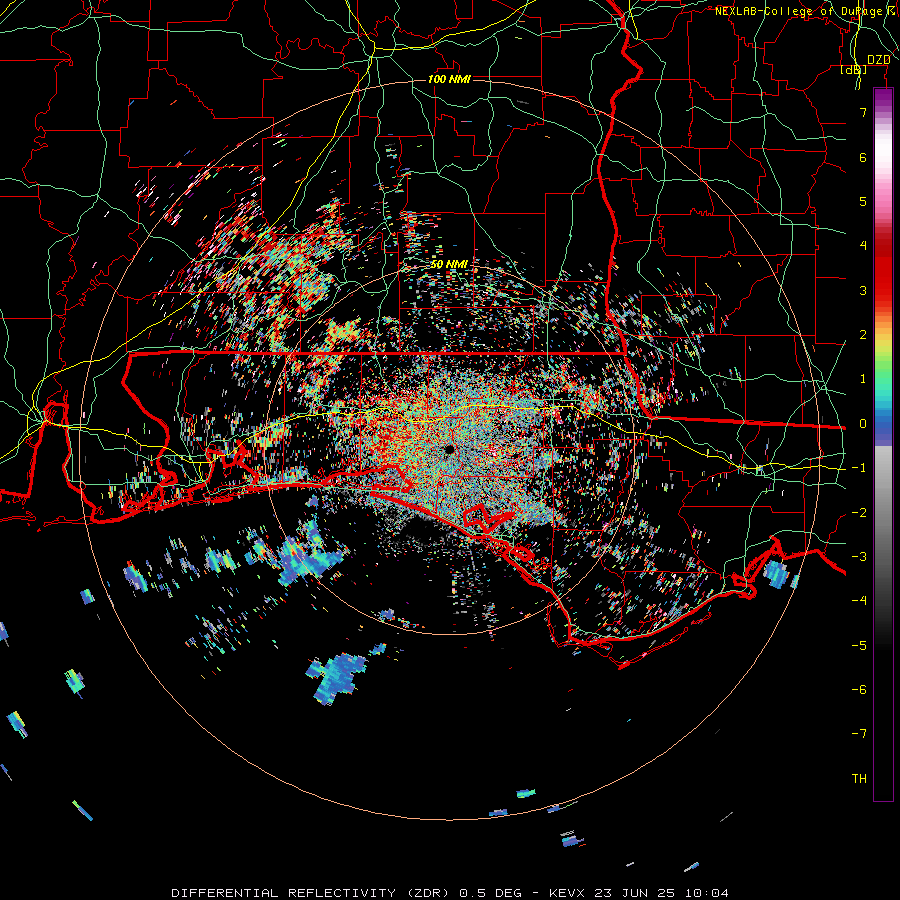Viewport: 900px width, 900px height.
Task: Select the 0 value on the dB scale
Action: pos(863,424)
